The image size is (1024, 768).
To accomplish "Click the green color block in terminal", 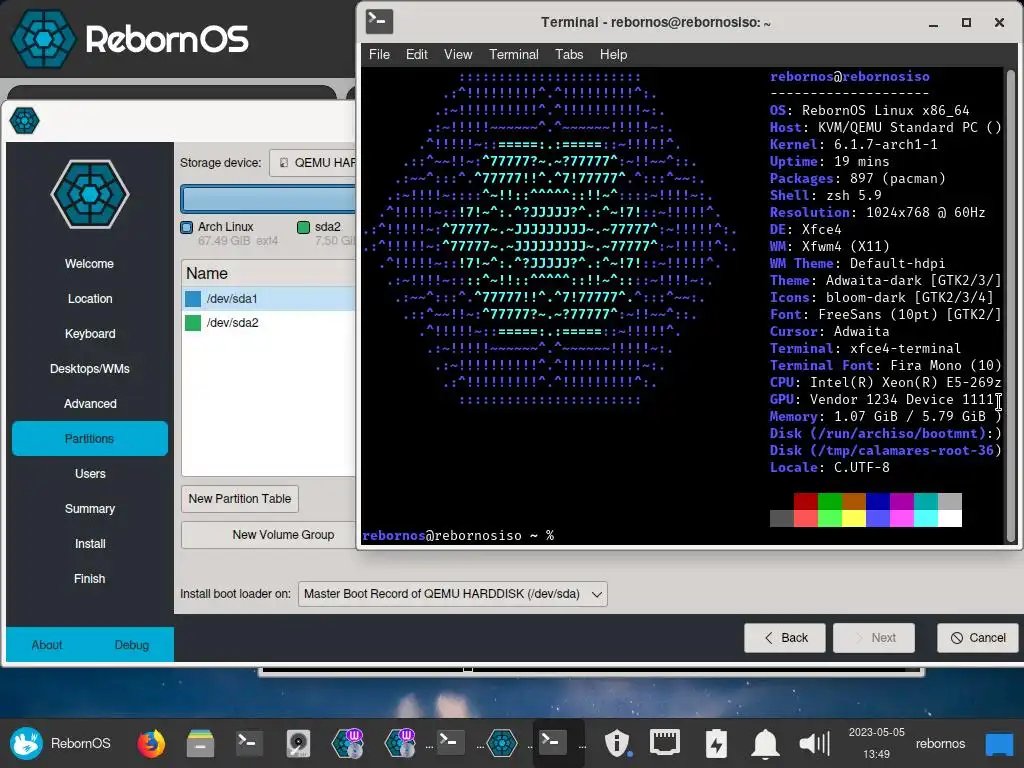I will point(829,502).
